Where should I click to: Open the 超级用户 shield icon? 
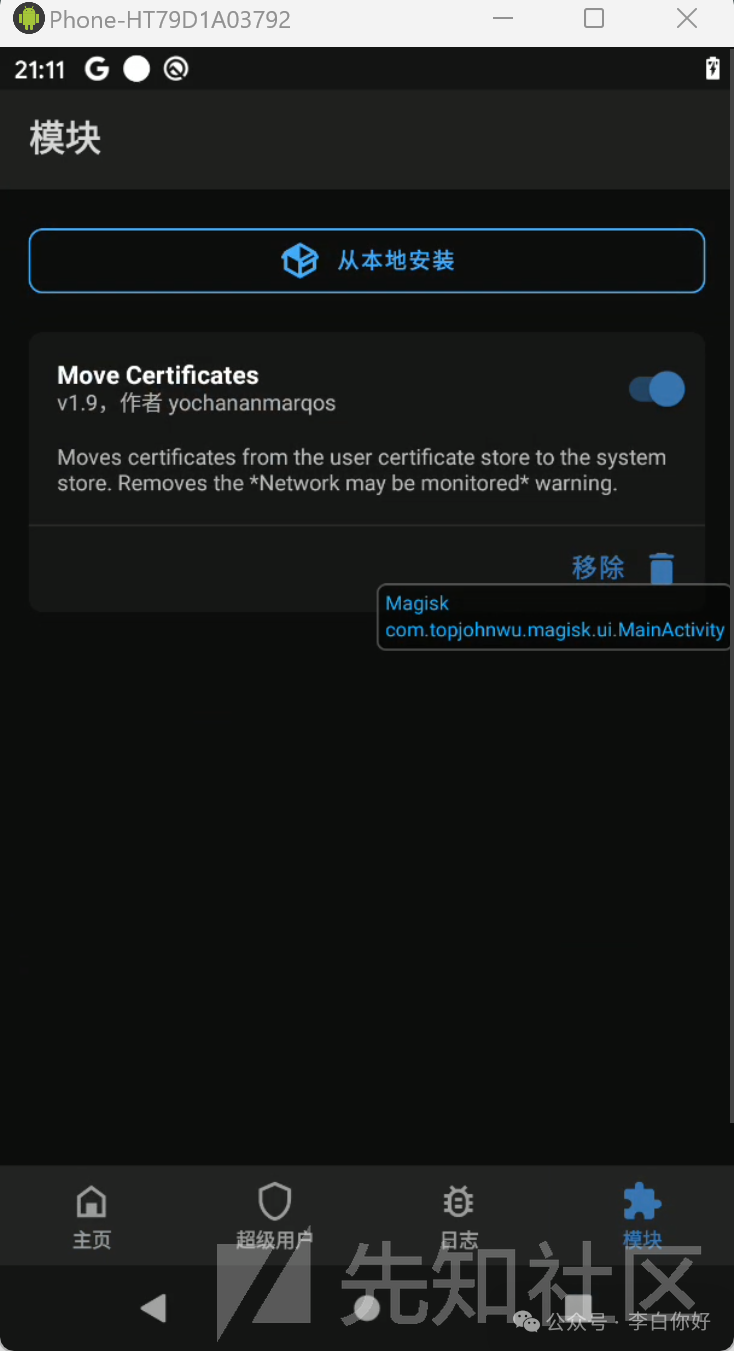coord(275,1201)
